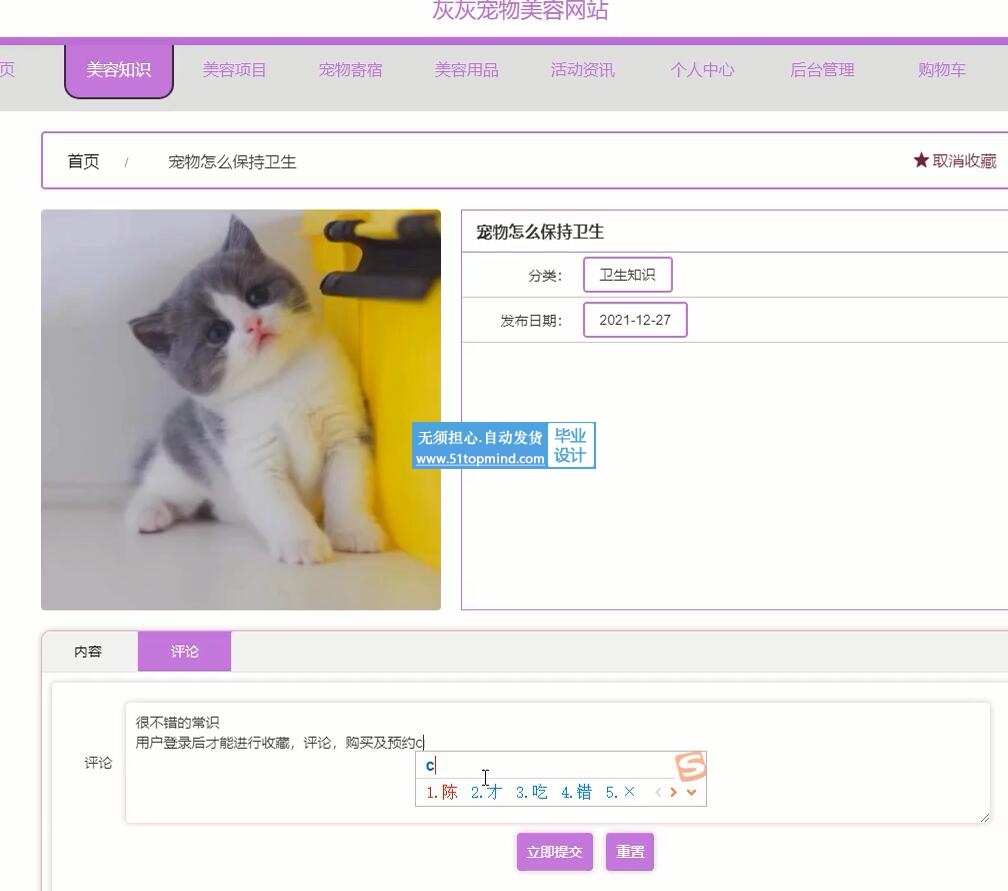Click the 2021-12-27 publish date box
Viewport: 1008px width, 891px height.
pyautogui.click(x=635, y=320)
